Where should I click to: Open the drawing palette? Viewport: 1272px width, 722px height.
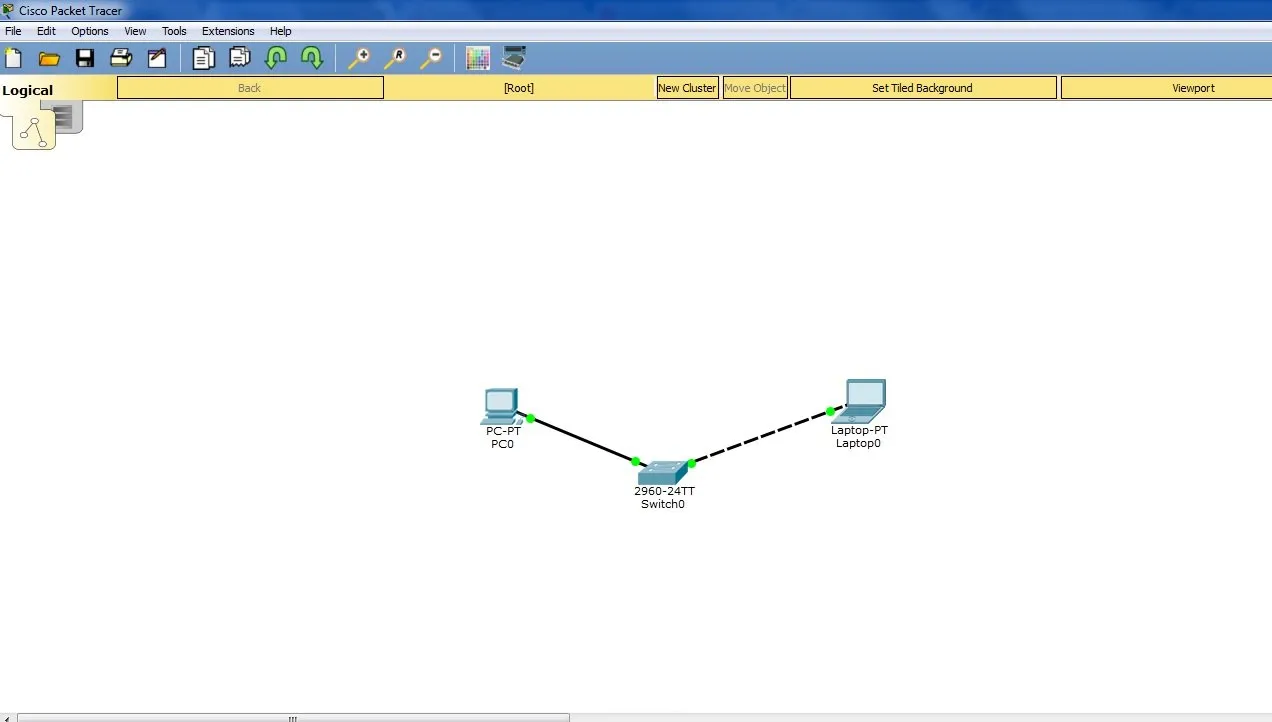(478, 58)
